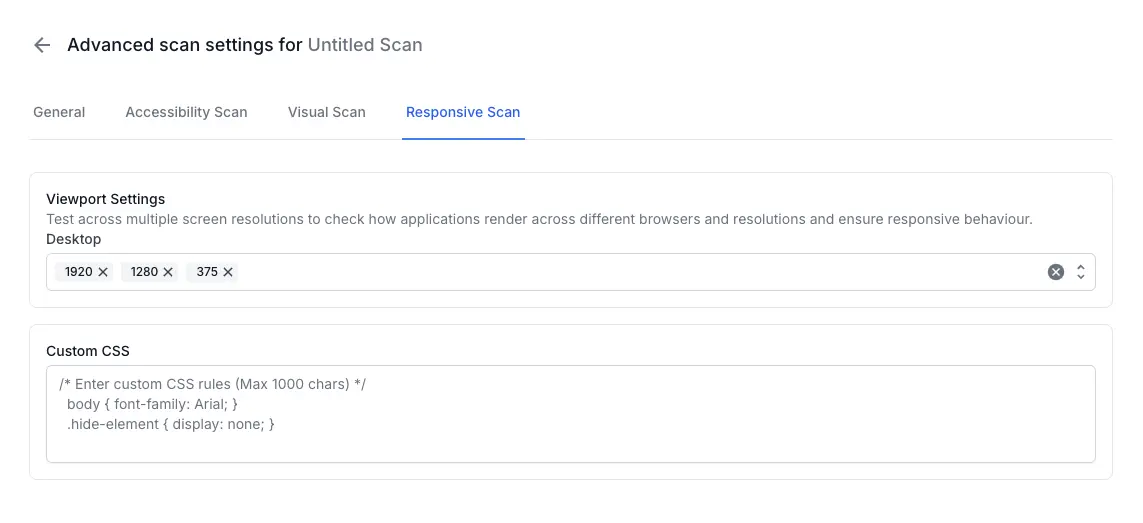Switch to the General tab
Viewport: 1143px width, 523px height.
pos(59,112)
